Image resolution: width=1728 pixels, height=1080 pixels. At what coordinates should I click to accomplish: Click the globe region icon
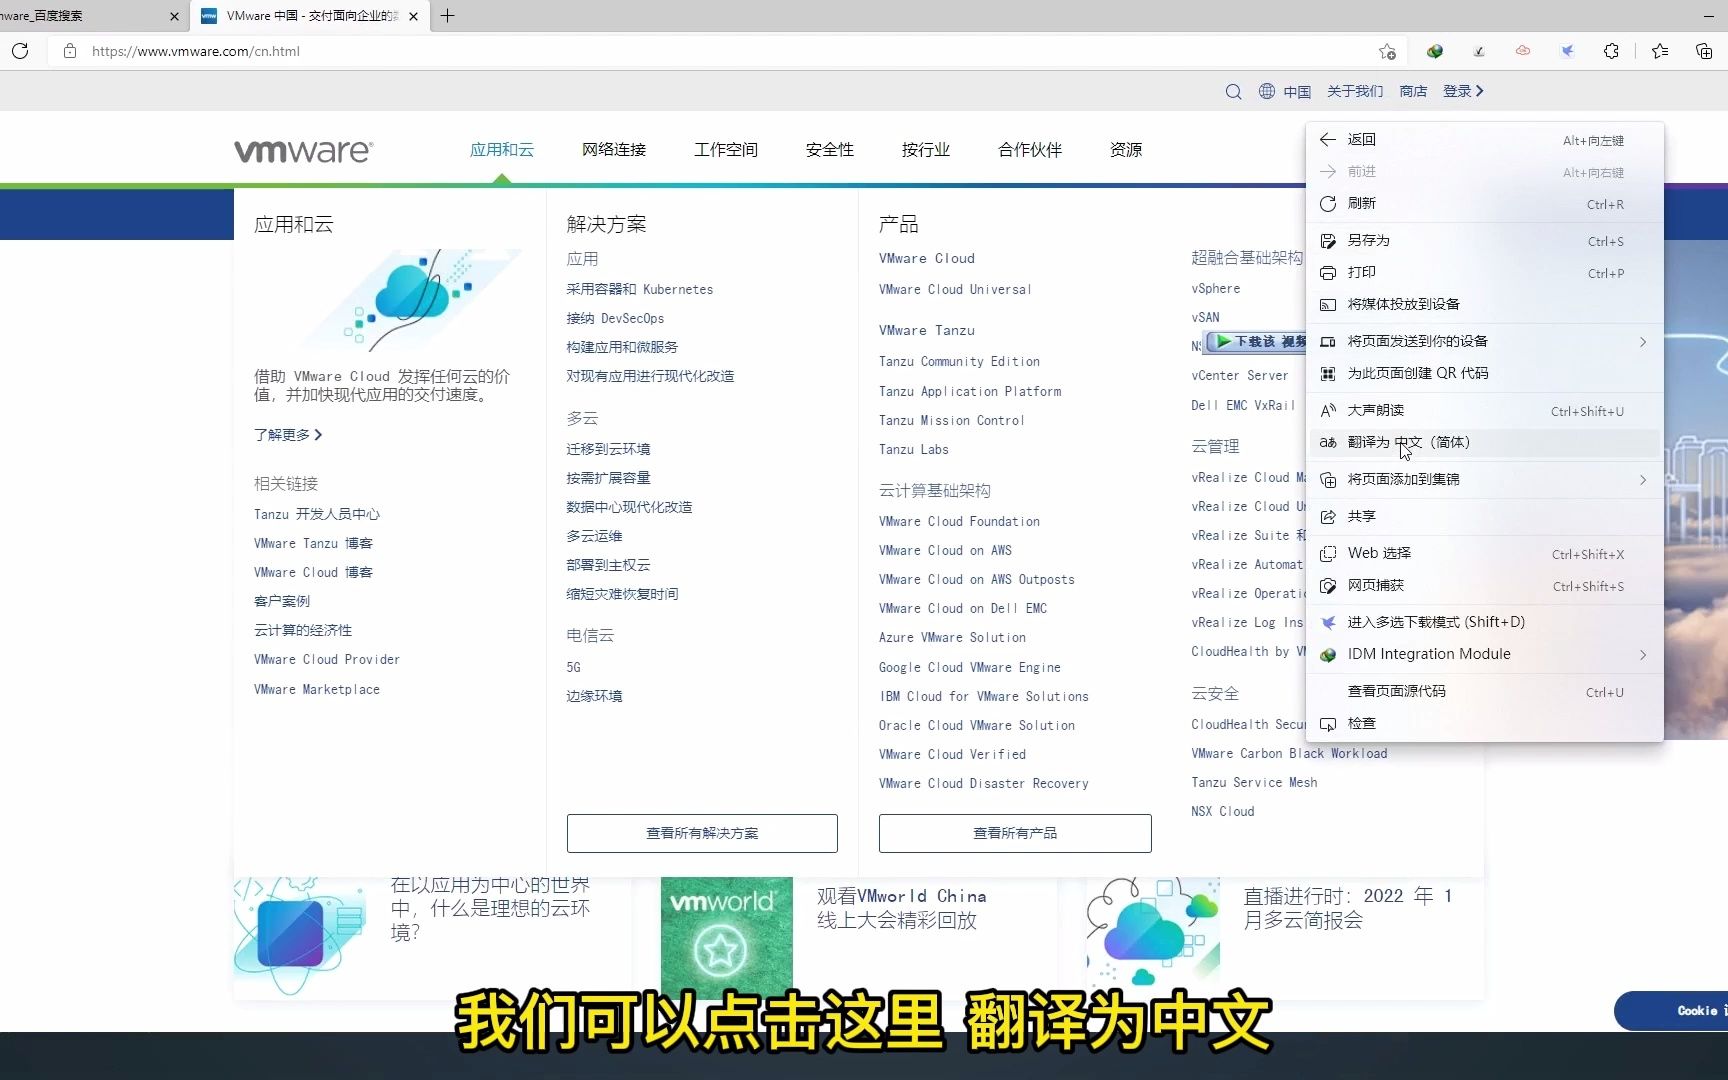[1267, 91]
